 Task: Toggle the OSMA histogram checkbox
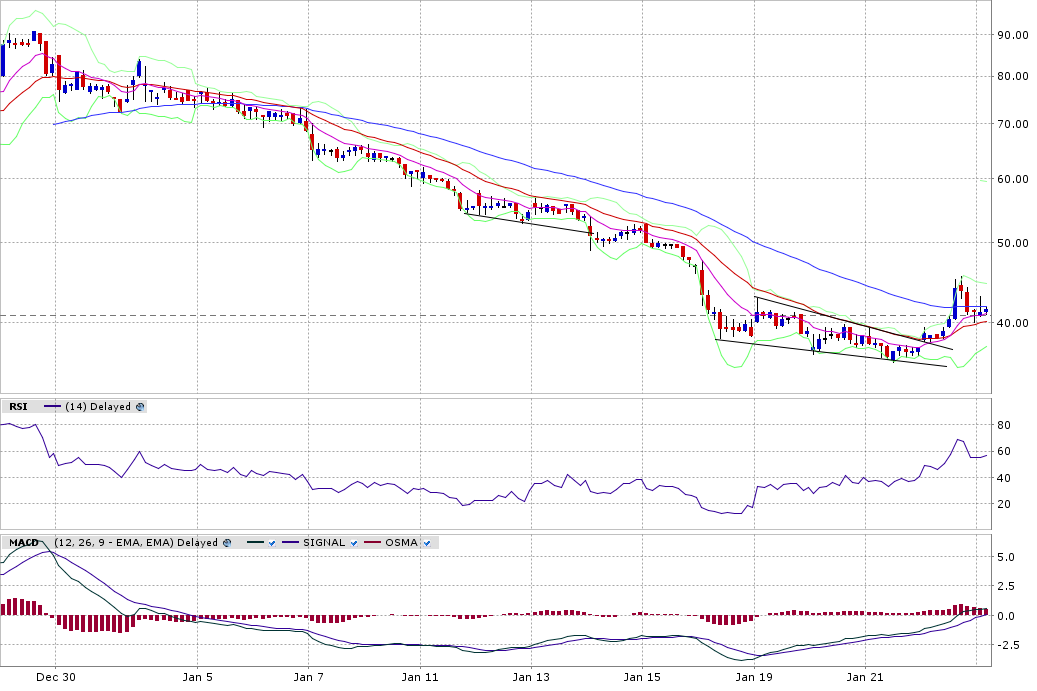427,543
